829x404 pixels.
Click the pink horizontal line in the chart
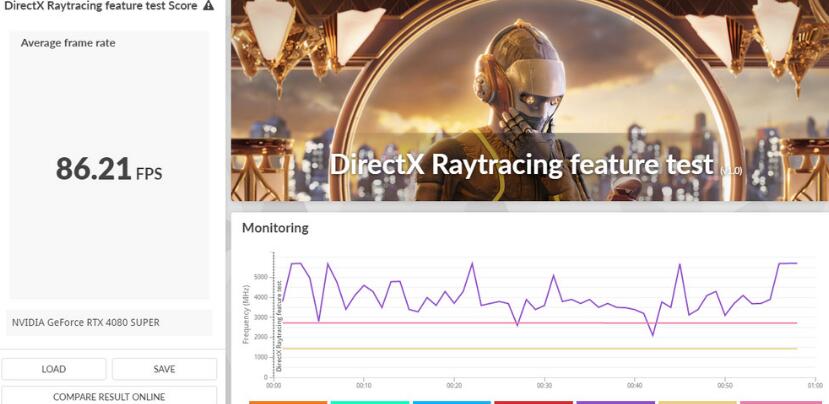(600, 323)
